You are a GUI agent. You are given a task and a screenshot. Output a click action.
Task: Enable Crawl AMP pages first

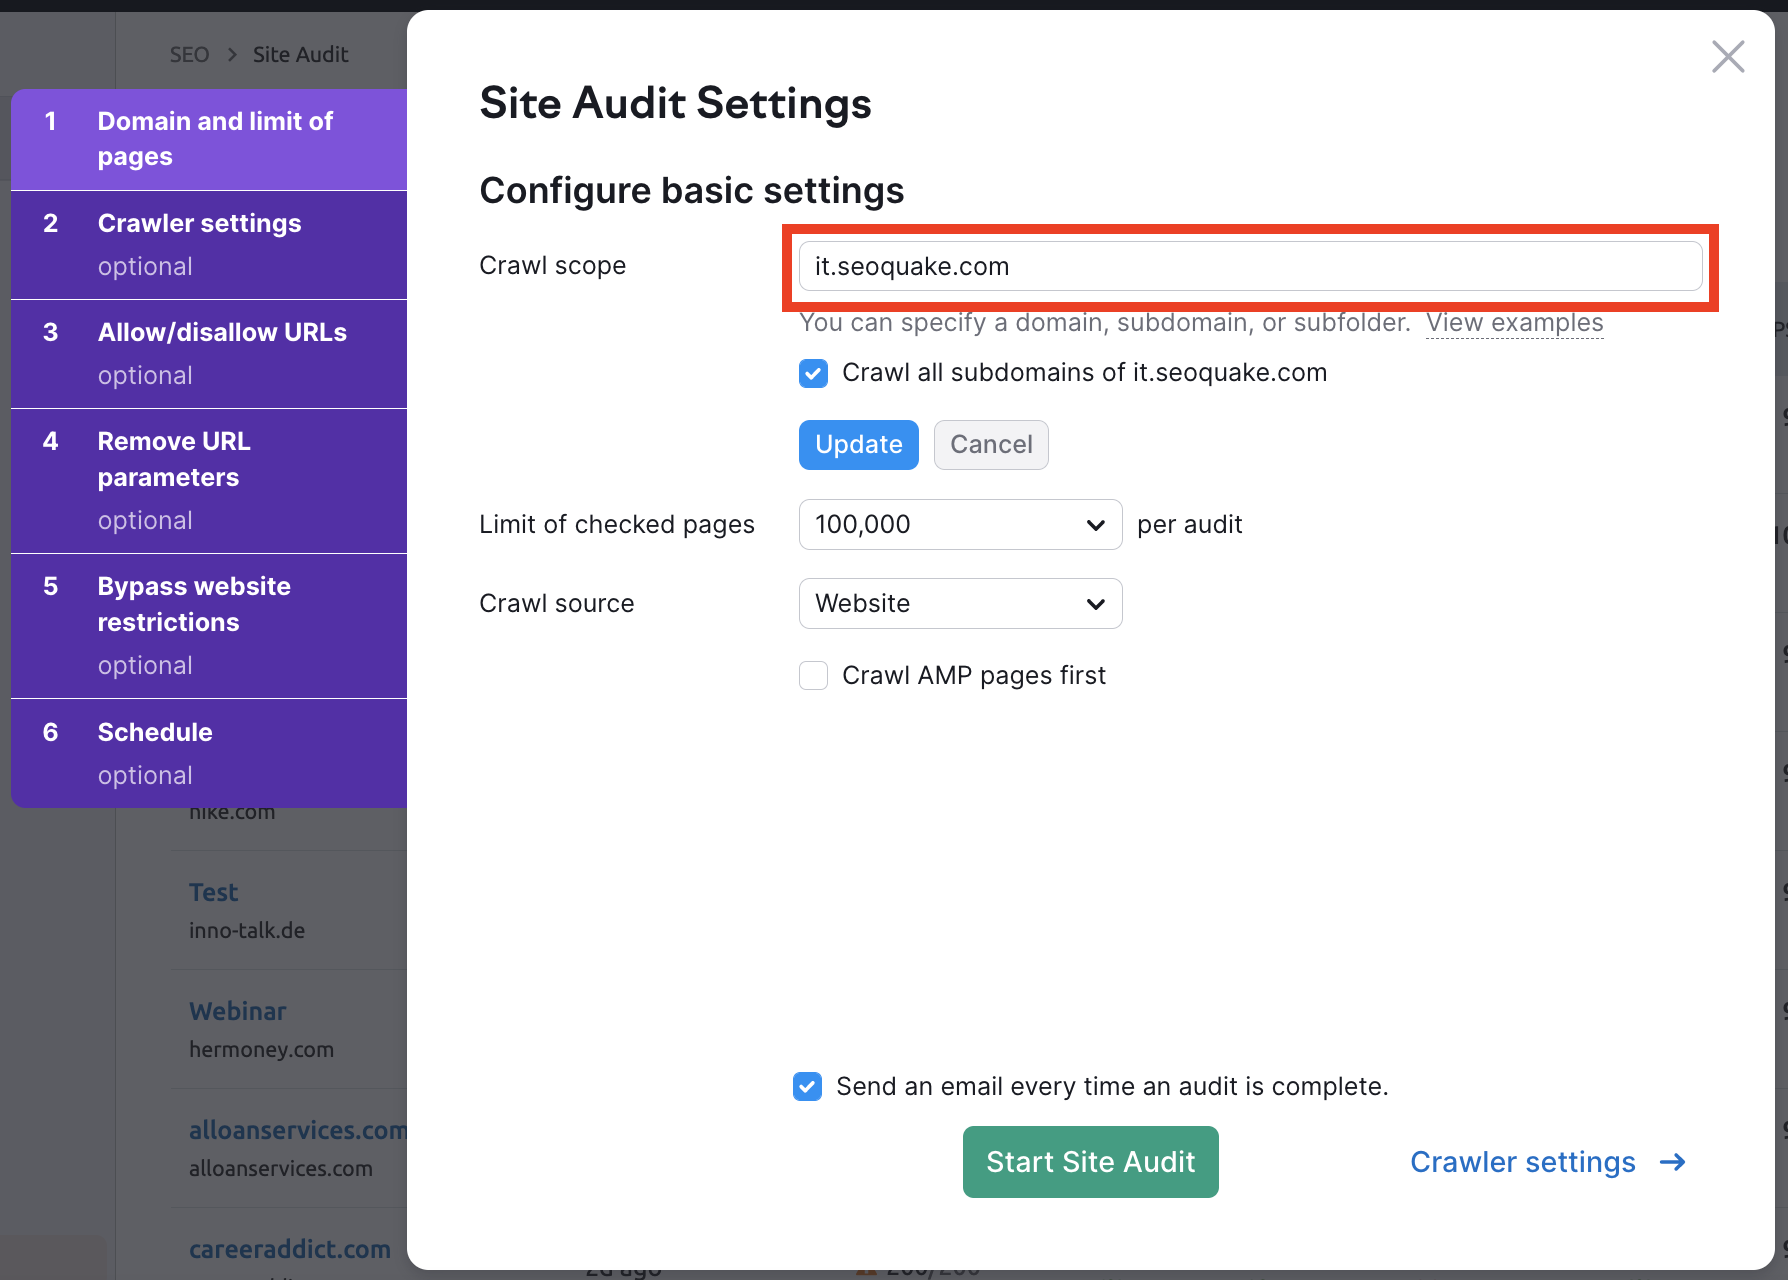tap(813, 676)
